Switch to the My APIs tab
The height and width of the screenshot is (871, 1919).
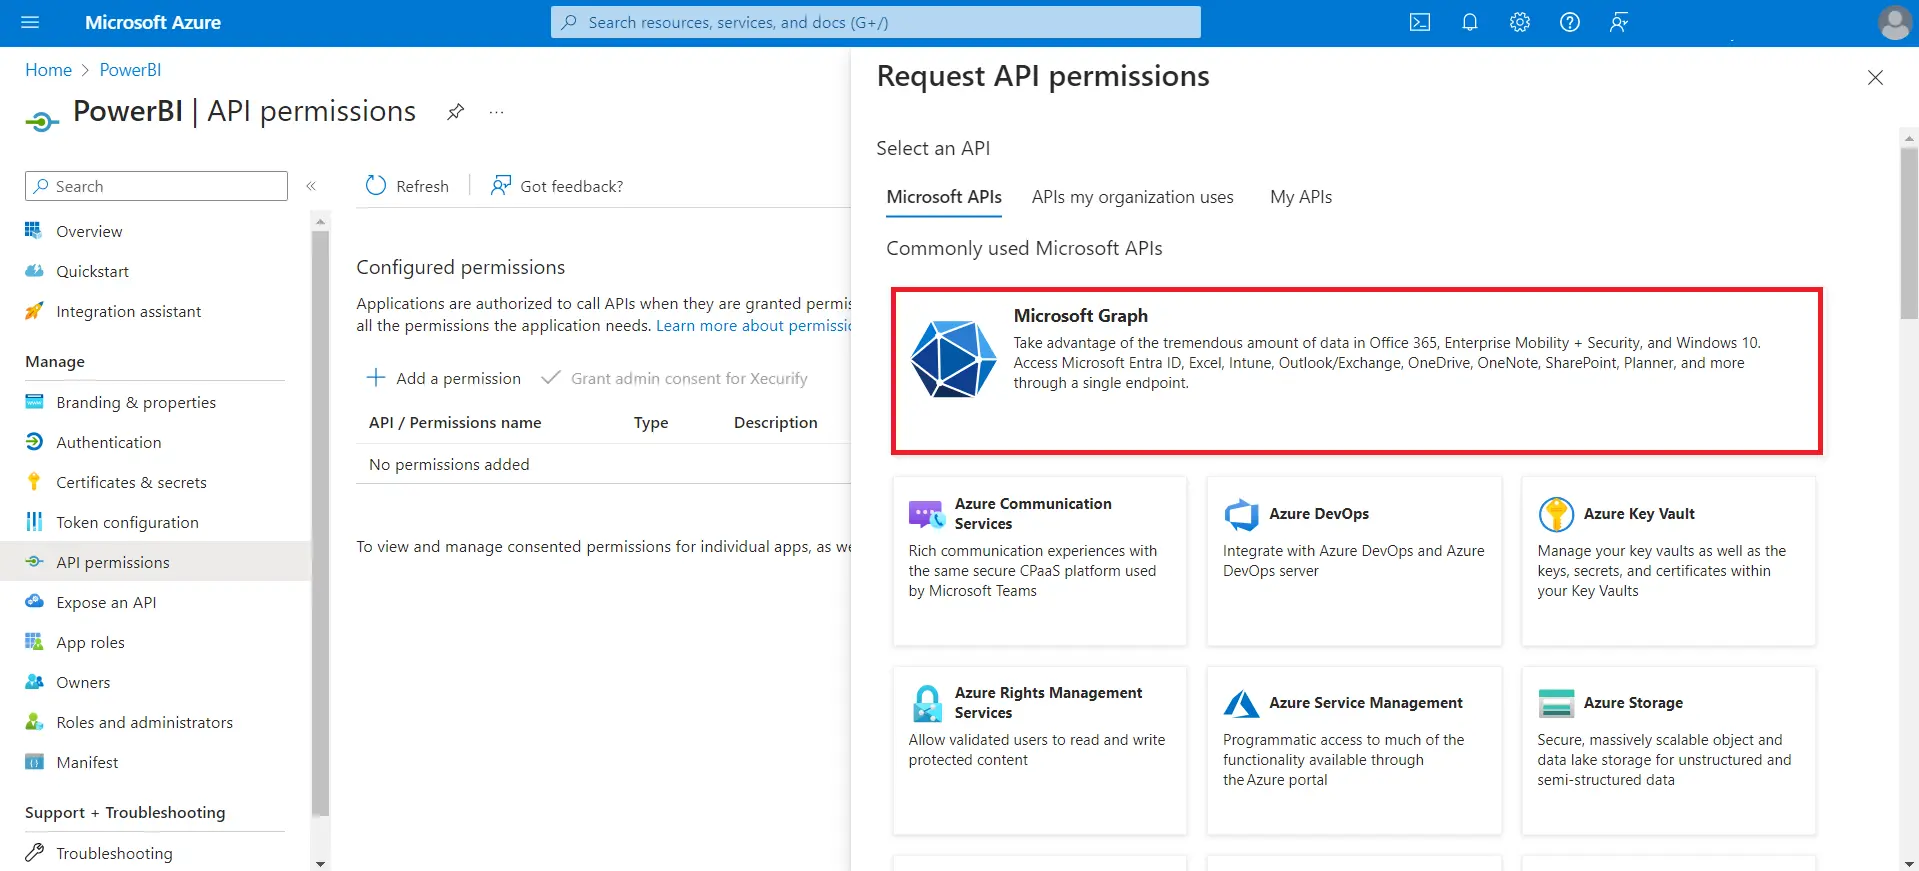pyautogui.click(x=1301, y=197)
